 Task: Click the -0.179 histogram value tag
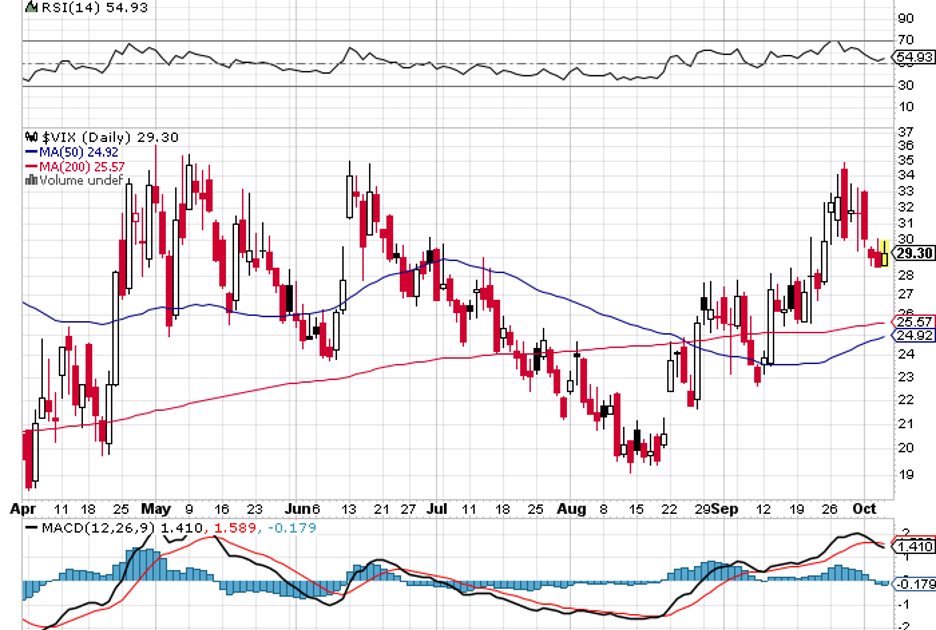click(x=914, y=584)
